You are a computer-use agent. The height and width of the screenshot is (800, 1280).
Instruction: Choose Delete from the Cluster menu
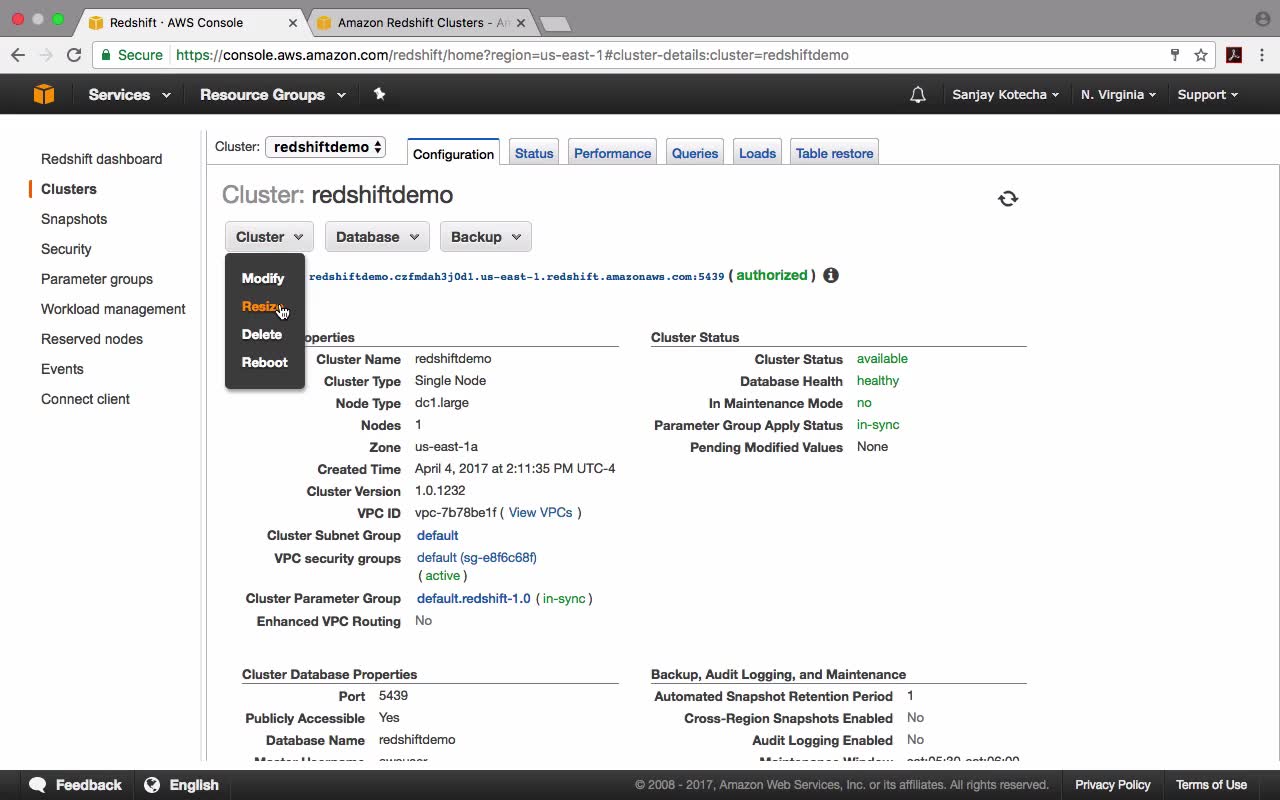[262, 334]
